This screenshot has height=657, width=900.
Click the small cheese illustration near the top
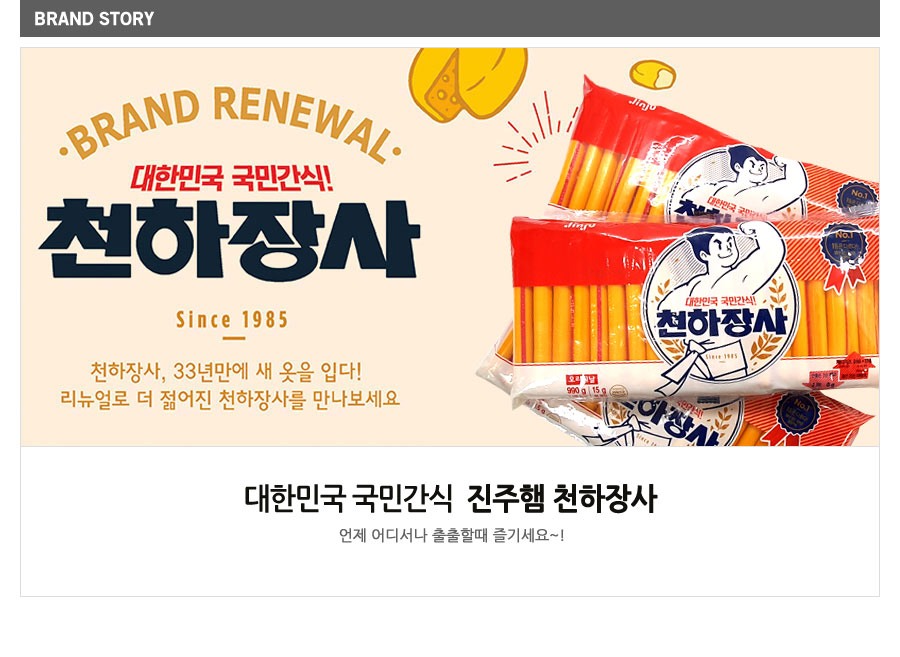coord(653,75)
